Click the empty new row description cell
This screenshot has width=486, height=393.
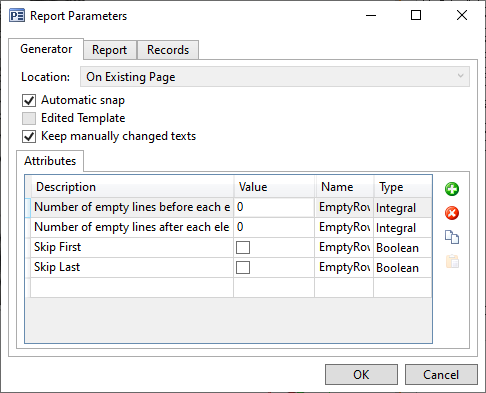[132, 287]
